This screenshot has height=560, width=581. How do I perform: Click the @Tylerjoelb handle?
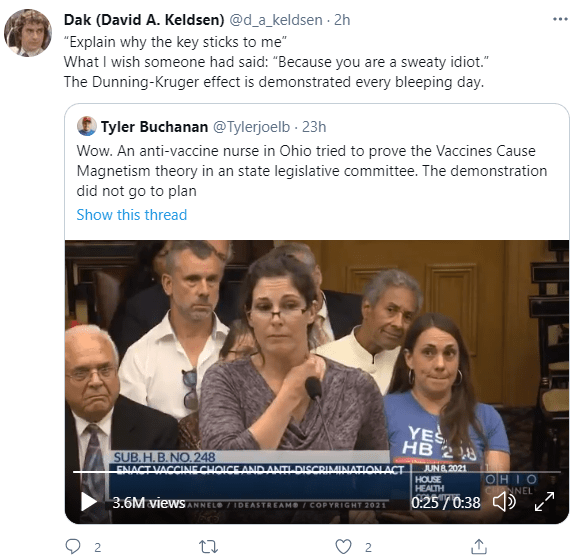251,127
